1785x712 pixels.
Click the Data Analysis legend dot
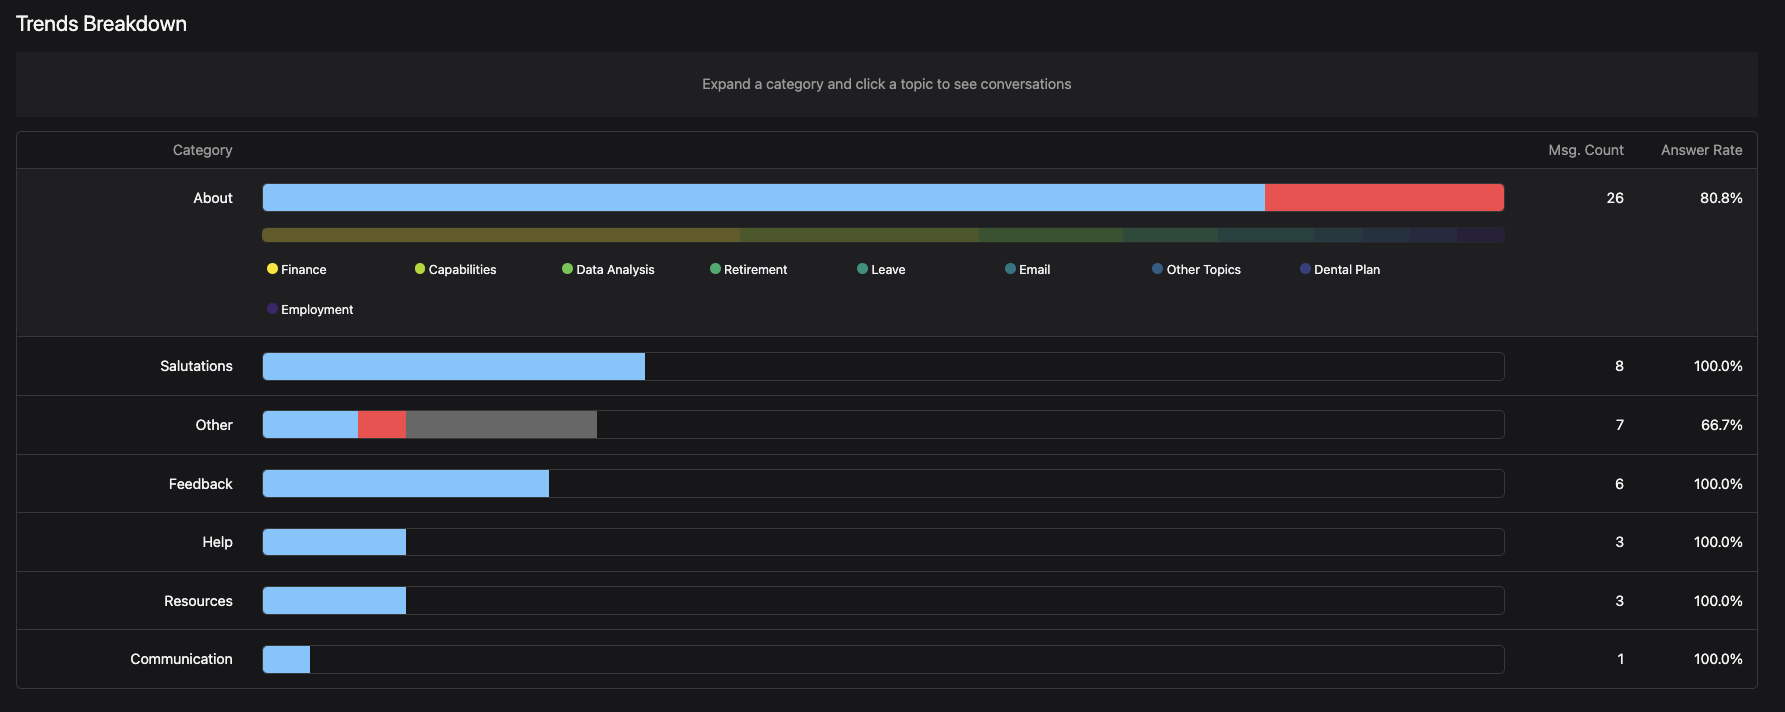(567, 269)
